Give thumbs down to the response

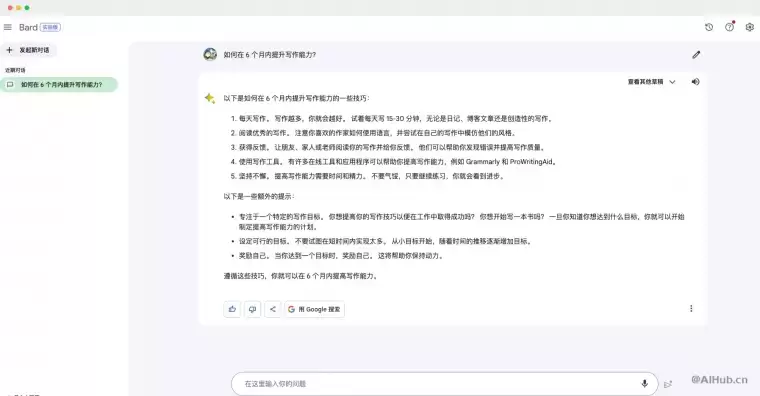[x=253, y=309]
